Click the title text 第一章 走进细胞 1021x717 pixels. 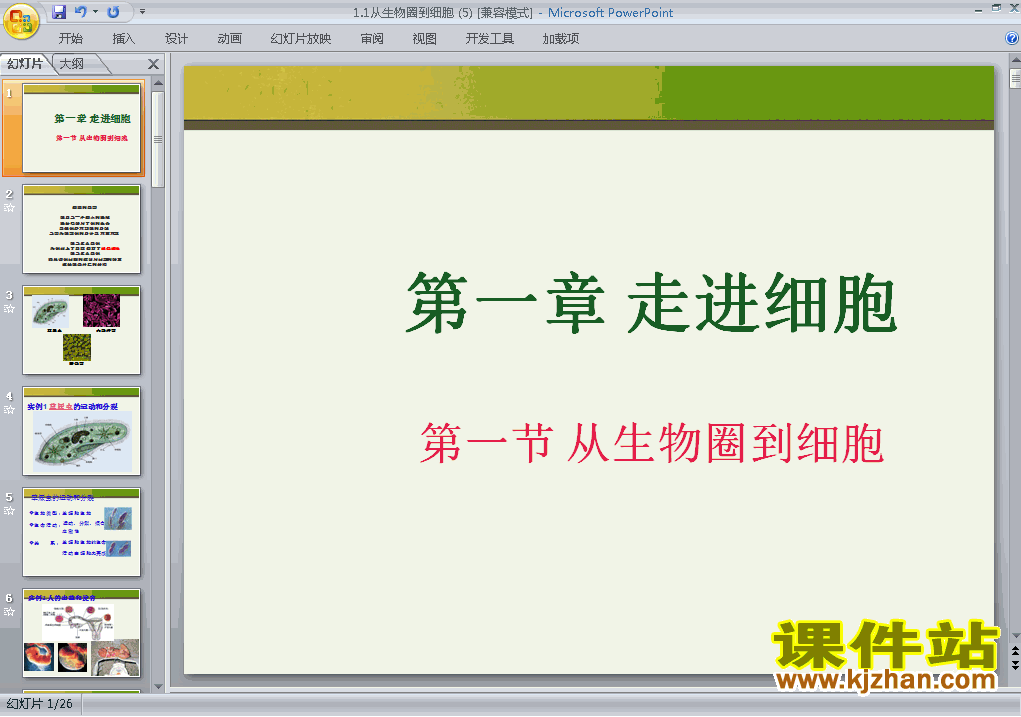(651, 303)
